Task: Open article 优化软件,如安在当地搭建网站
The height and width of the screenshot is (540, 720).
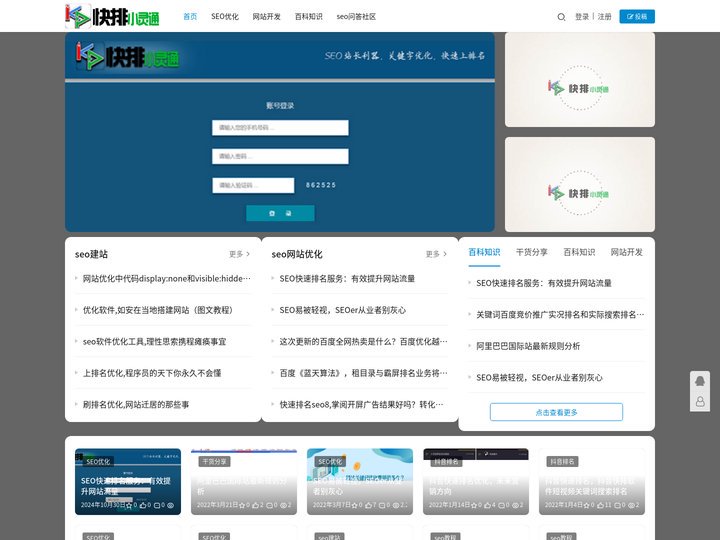Action: click(x=158, y=310)
